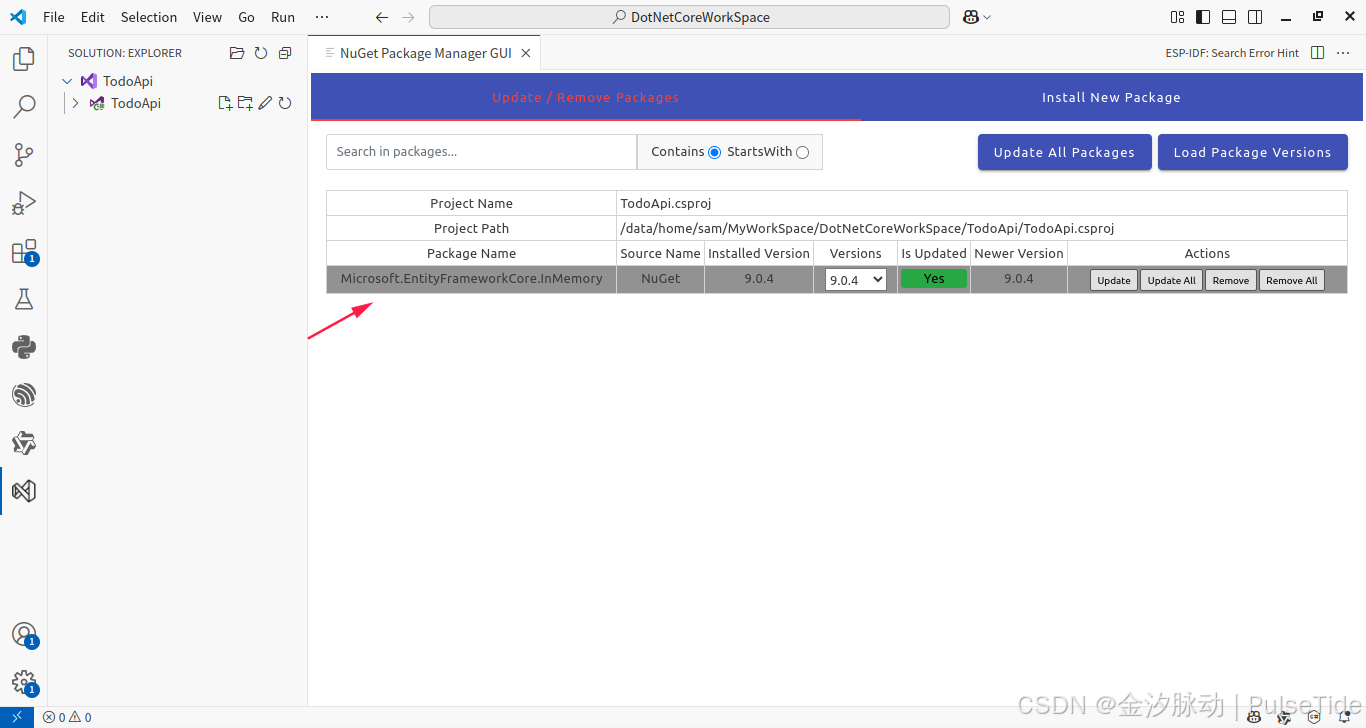Image resolution: width=1366 pixels, height=728 pixels.
Task: Expand the TodoApi project node
Action: coord(75,103)
